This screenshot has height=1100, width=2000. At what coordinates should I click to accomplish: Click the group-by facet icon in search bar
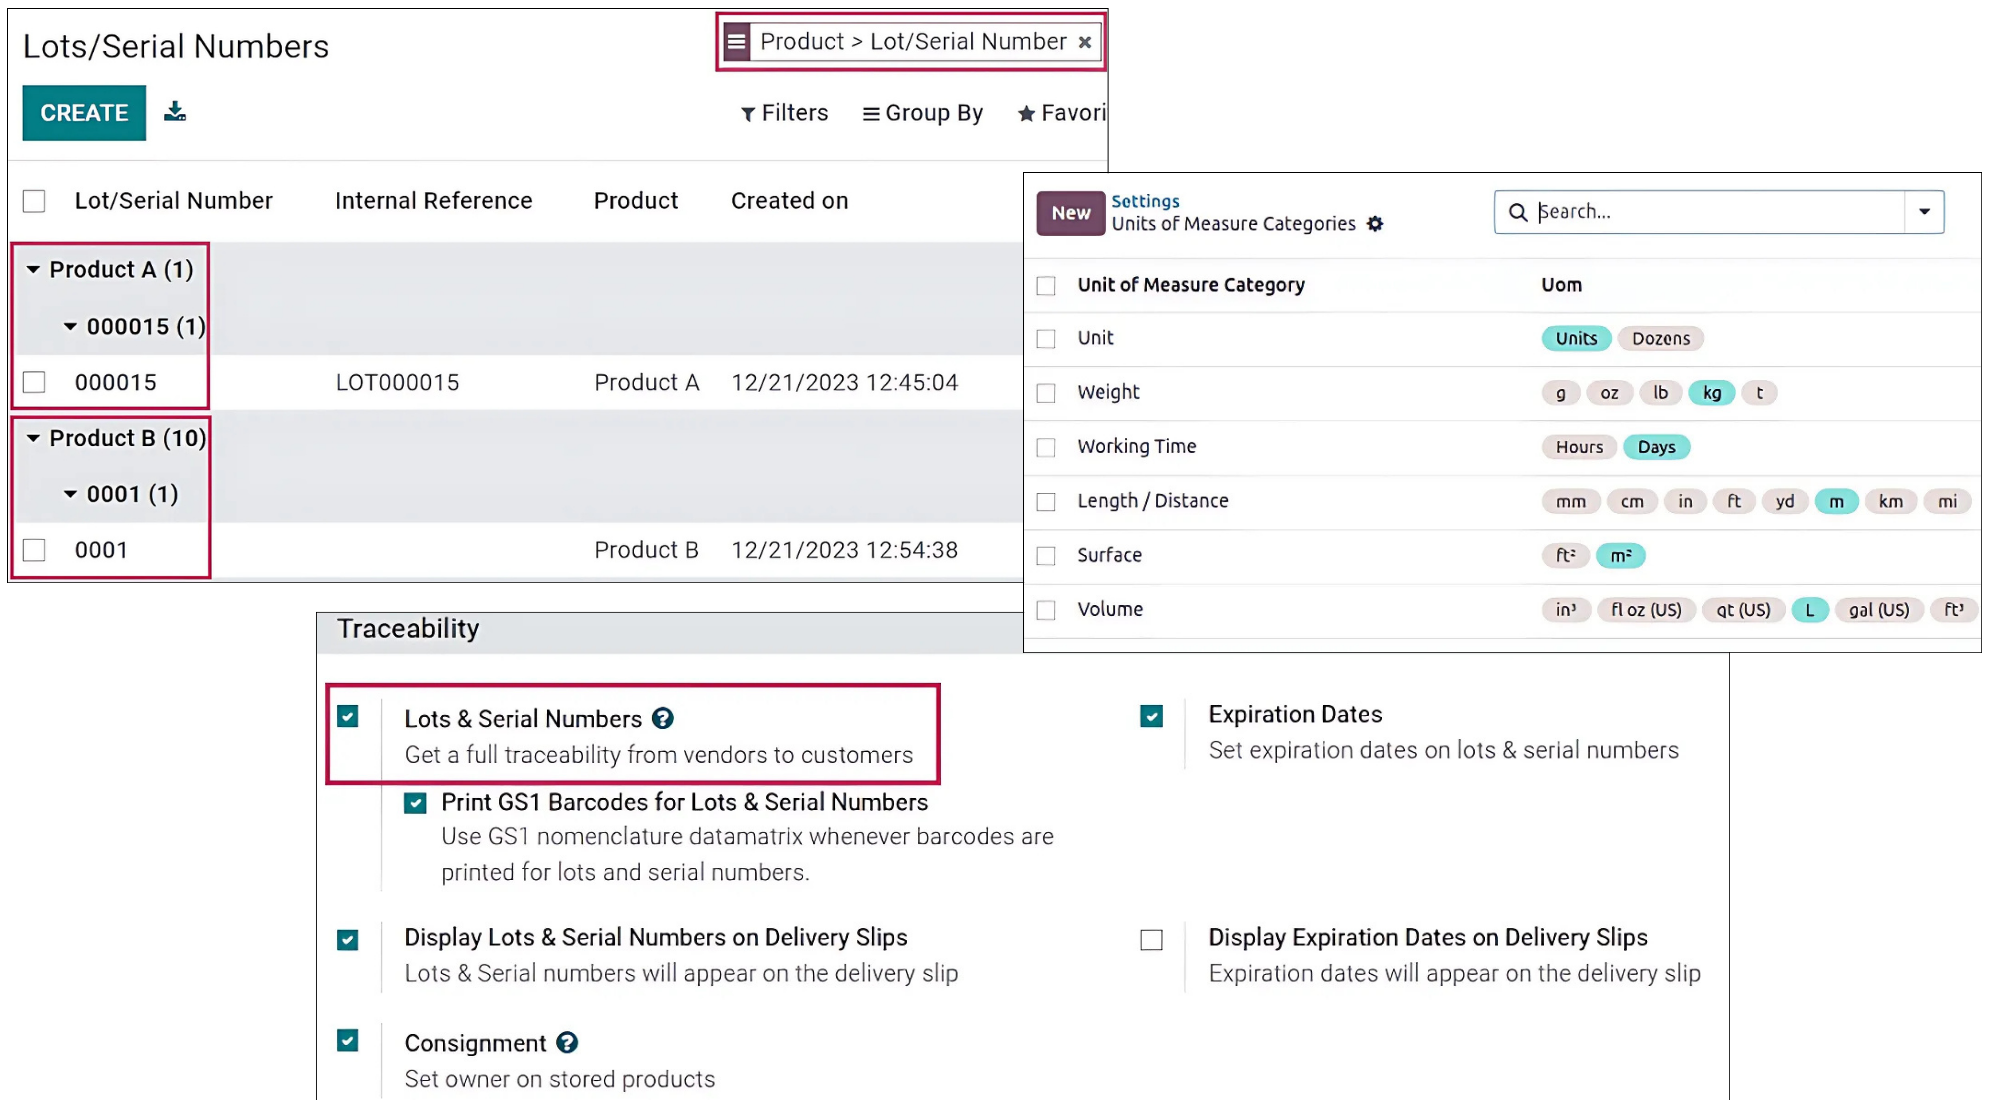(737, 42)
